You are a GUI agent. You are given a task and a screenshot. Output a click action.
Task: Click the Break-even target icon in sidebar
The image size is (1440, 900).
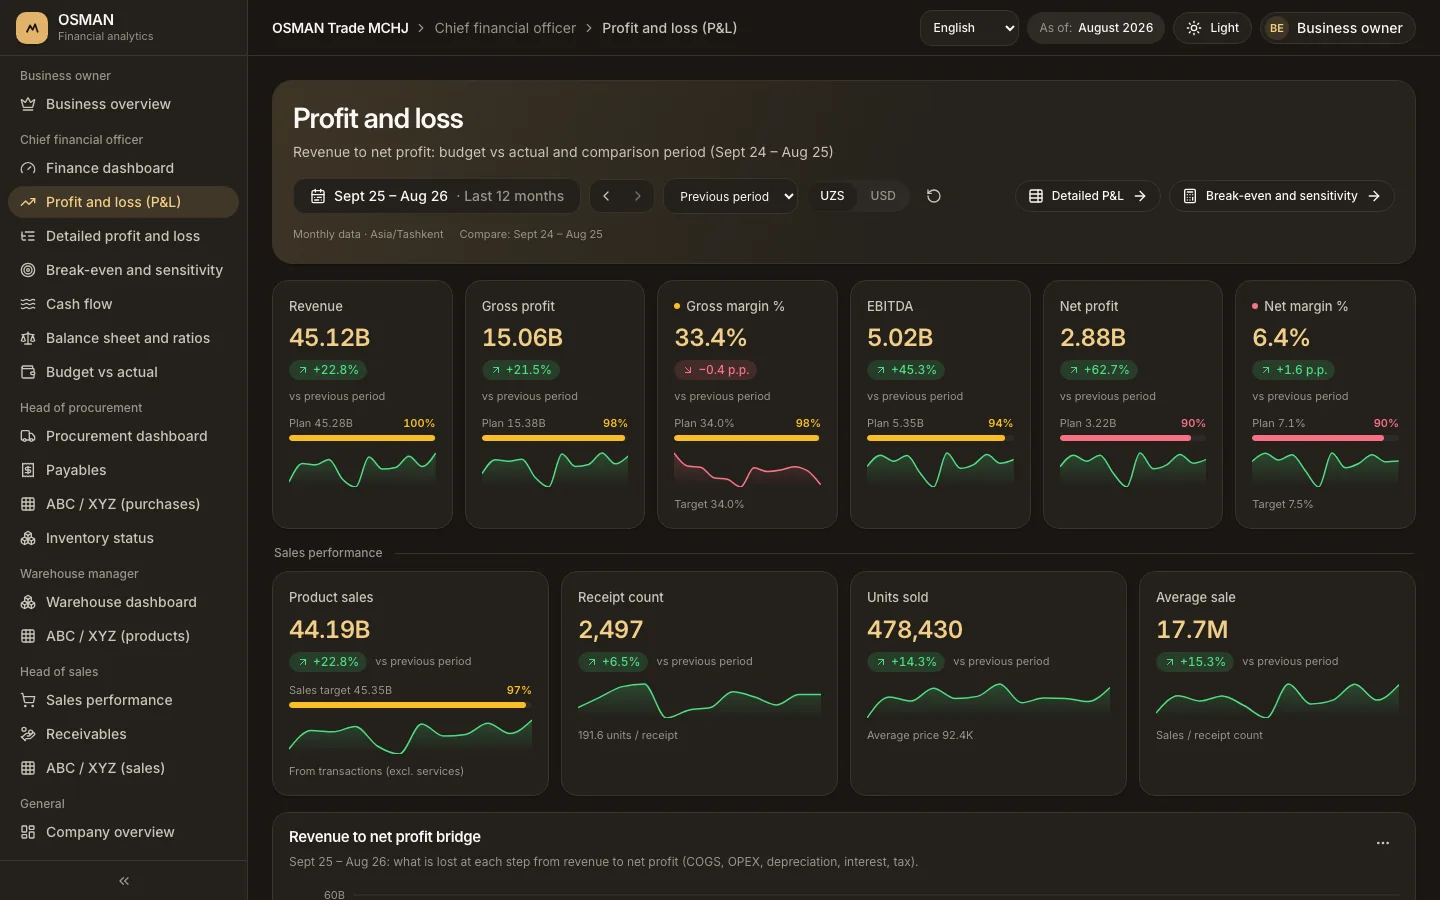28,270
